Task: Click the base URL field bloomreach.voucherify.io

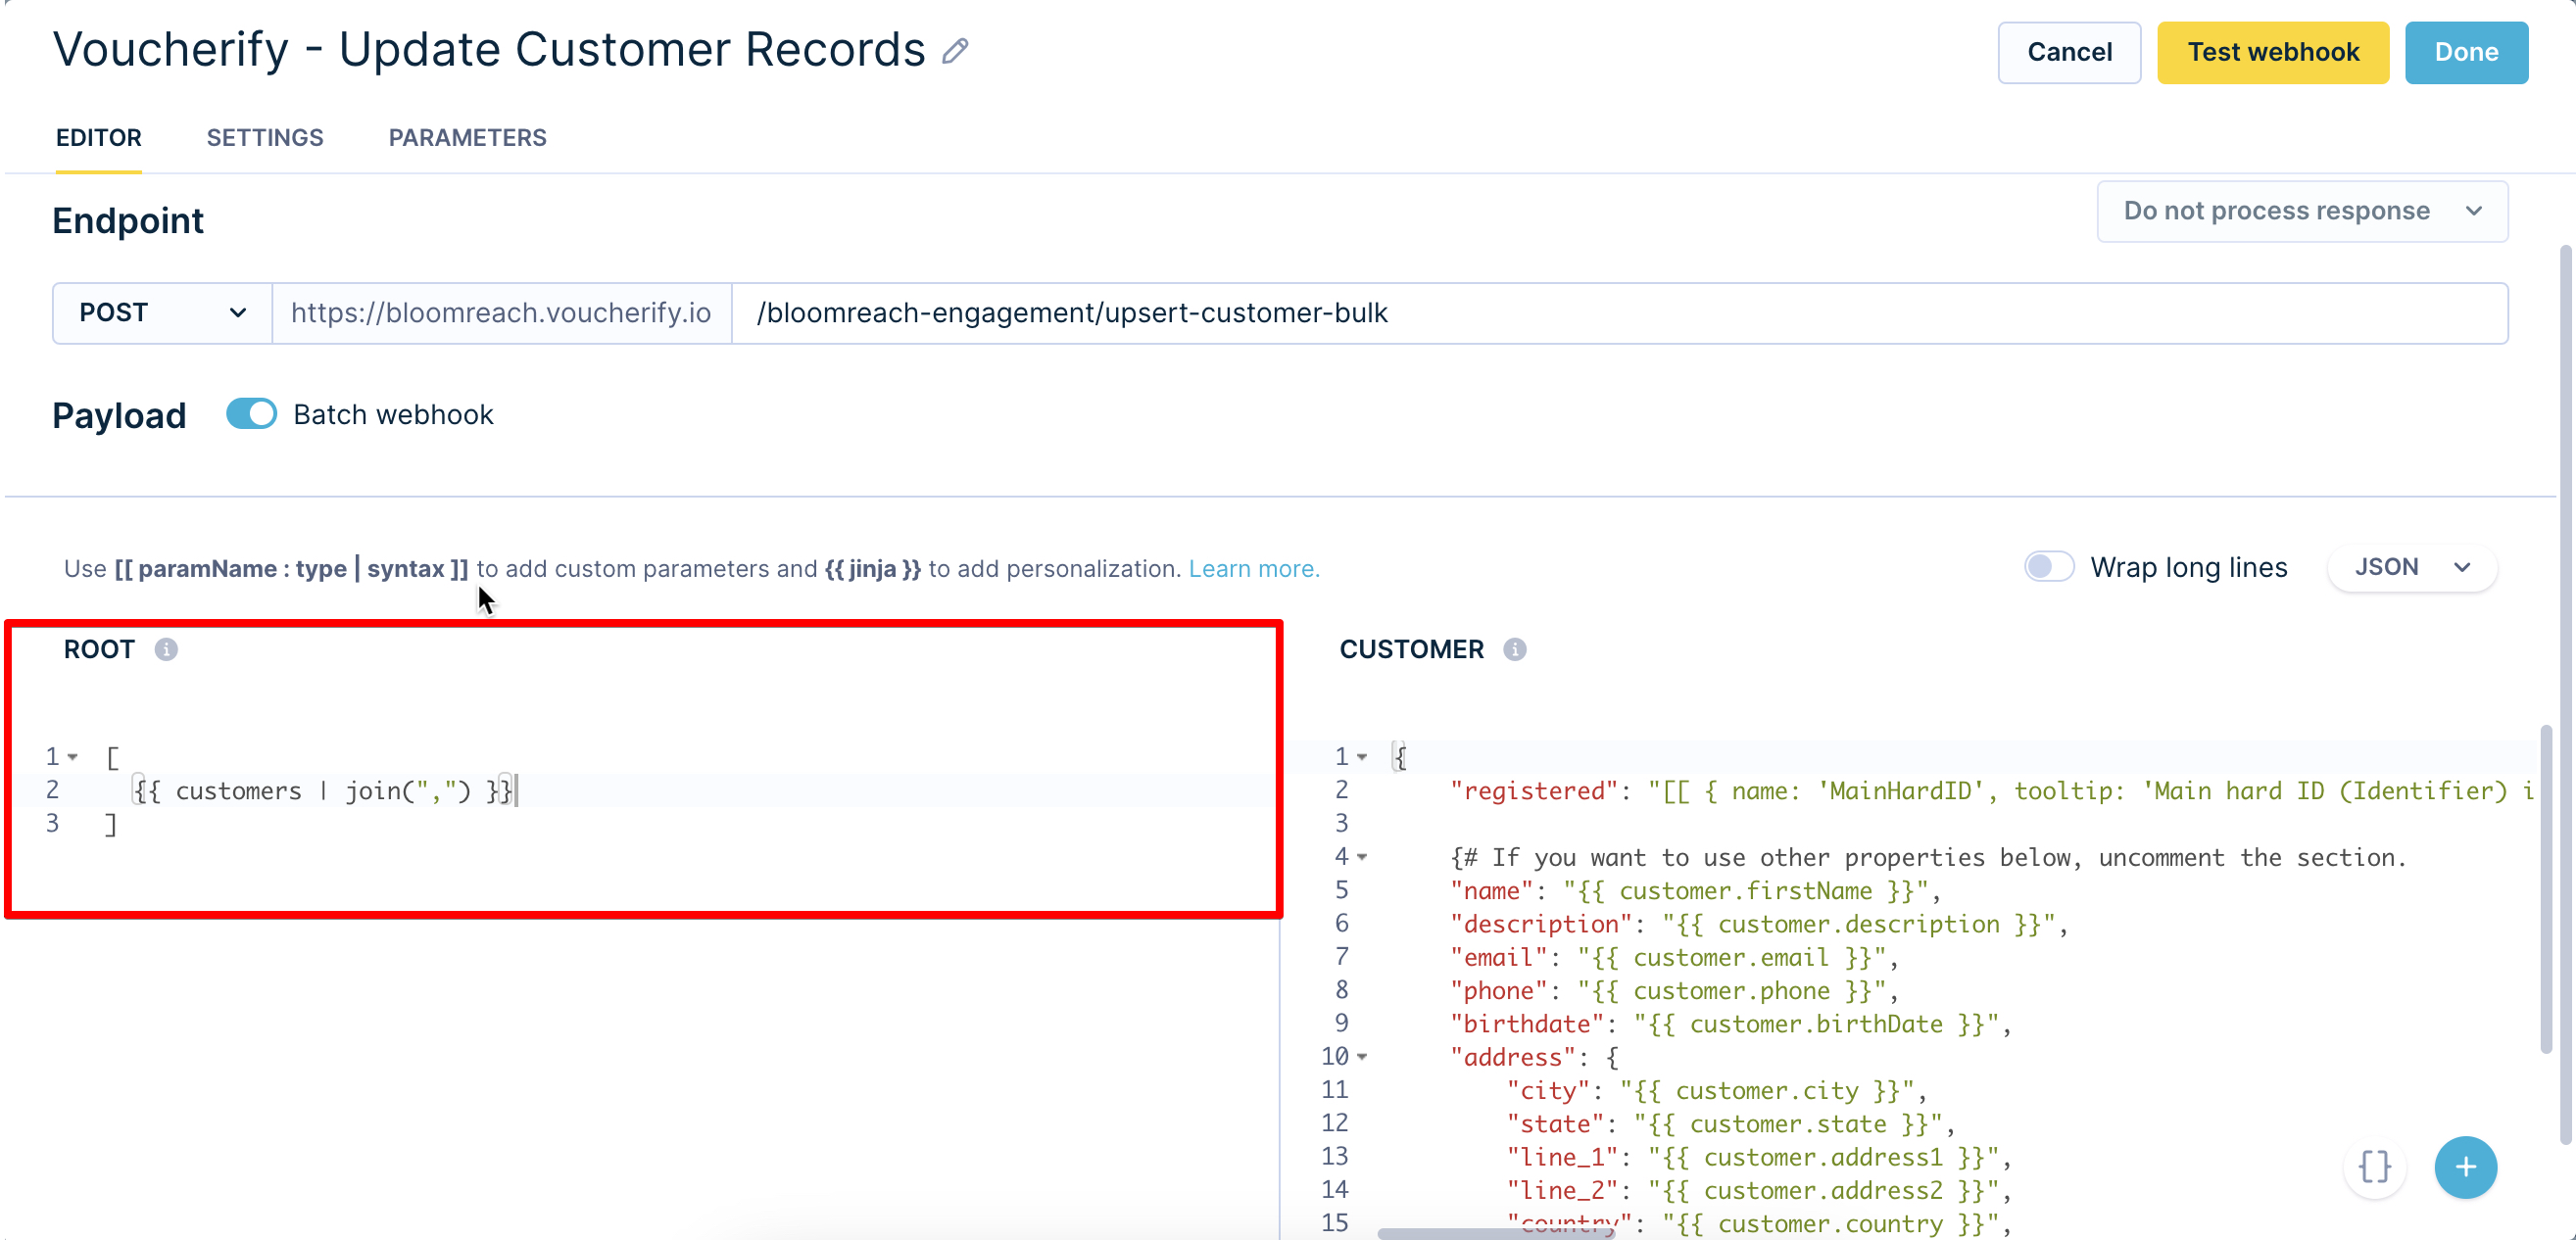Action: pos(501,313)
